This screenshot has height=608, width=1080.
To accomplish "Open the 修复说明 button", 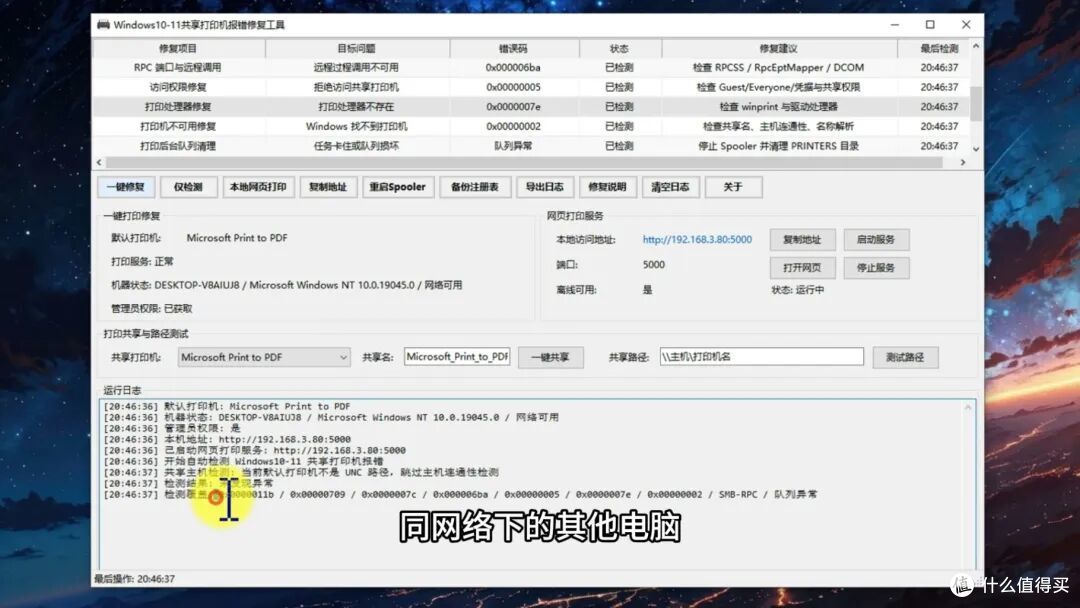I will tap(608, 187).
